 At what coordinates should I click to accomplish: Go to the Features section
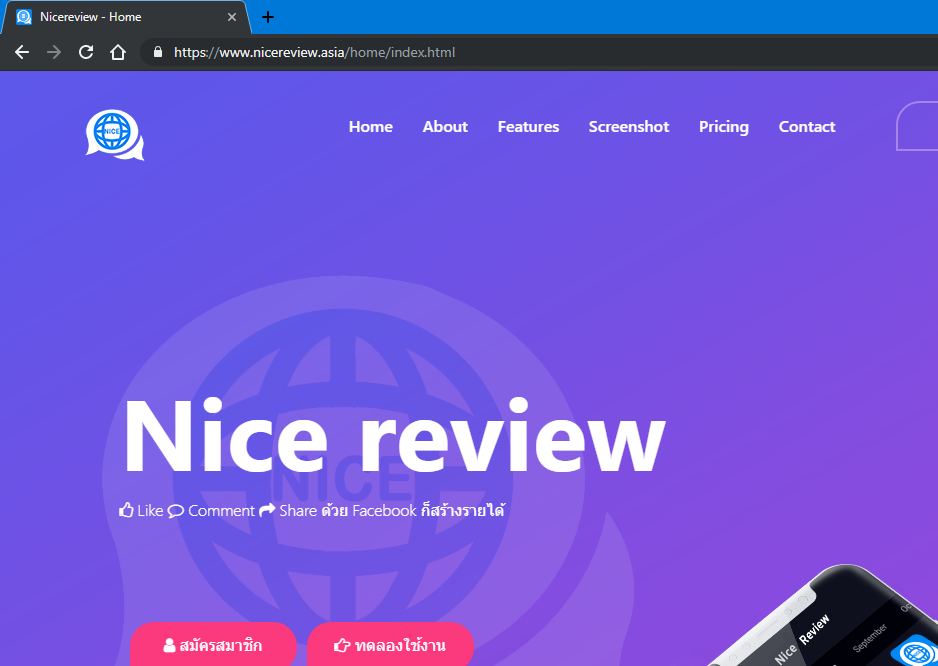click(x=528, y=127)
